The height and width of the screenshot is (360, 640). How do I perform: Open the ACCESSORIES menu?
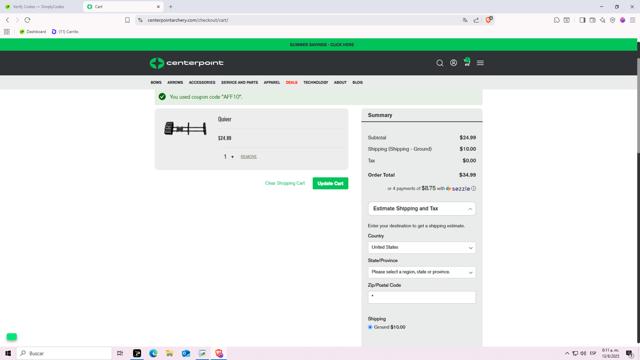[x=202, y=82]
